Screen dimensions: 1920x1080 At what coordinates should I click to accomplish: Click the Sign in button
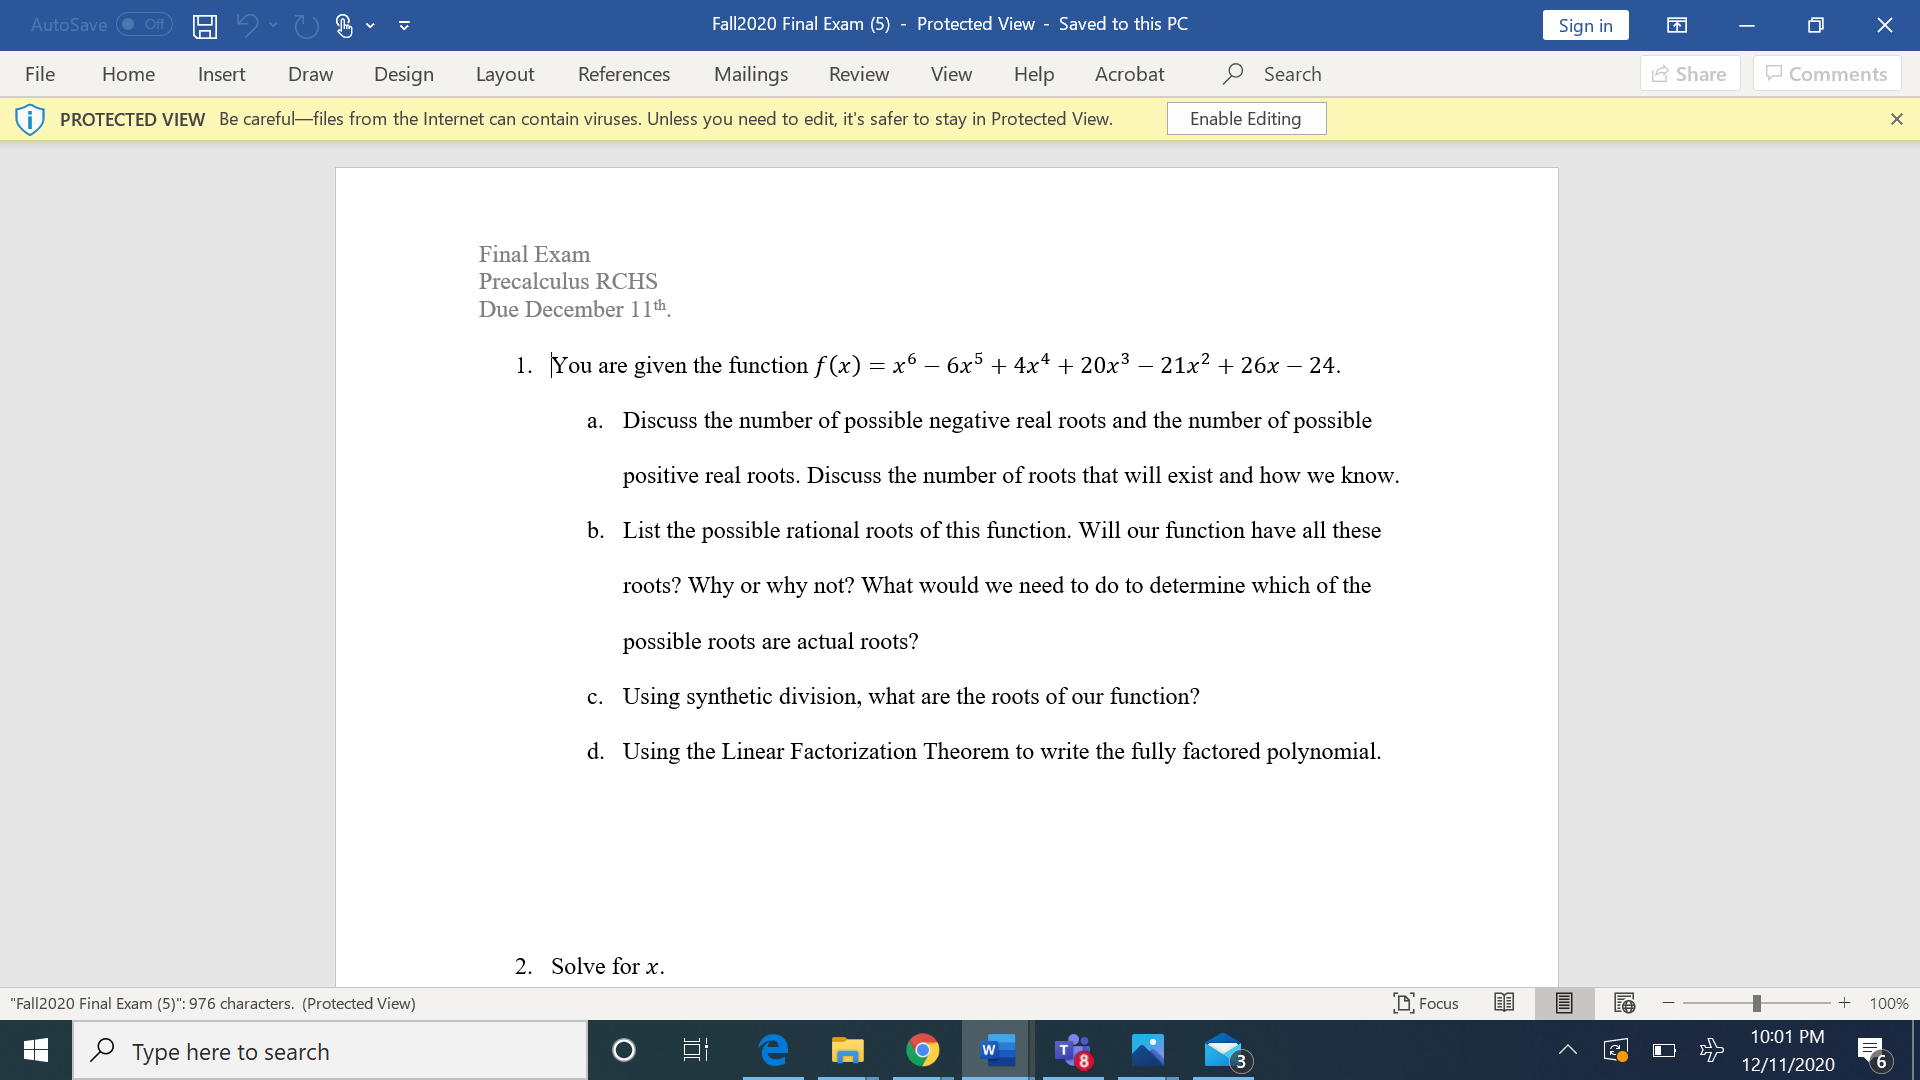1585,25
